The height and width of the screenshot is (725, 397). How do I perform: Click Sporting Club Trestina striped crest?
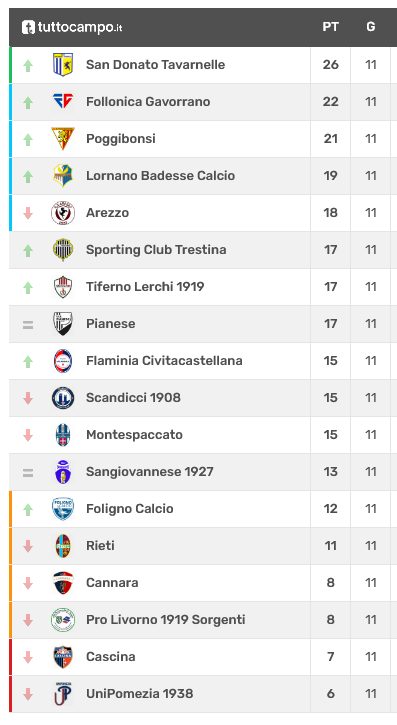(63, 250)
